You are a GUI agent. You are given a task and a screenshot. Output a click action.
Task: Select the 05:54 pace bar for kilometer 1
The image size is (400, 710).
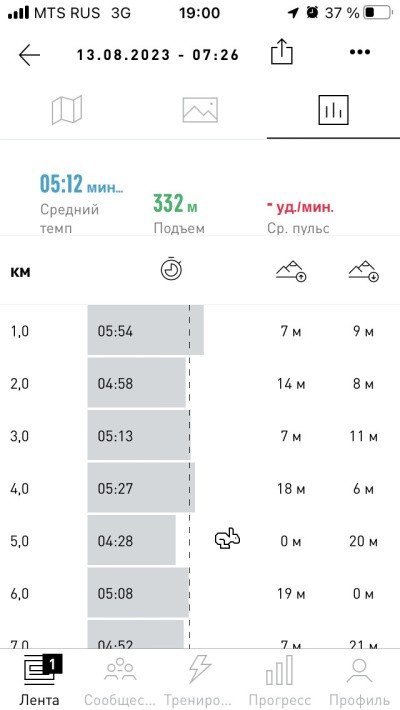[x=145, y=330]
